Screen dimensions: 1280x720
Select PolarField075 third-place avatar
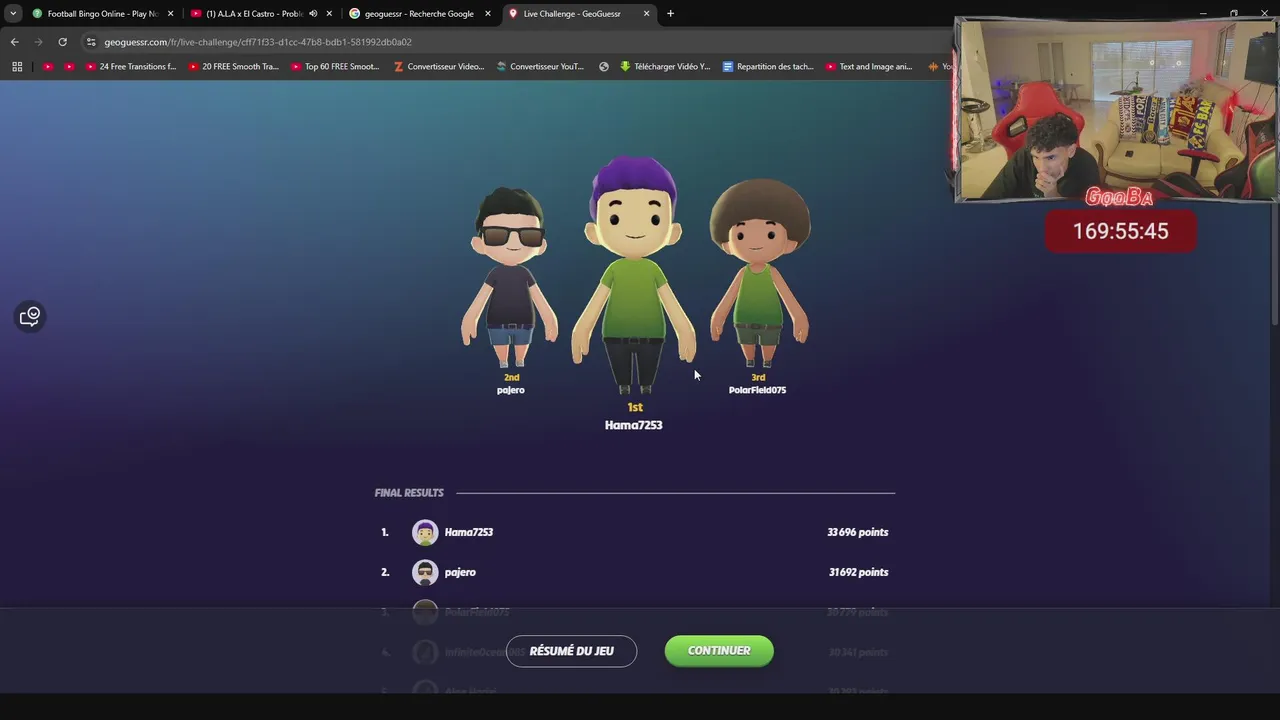[759, 275]
